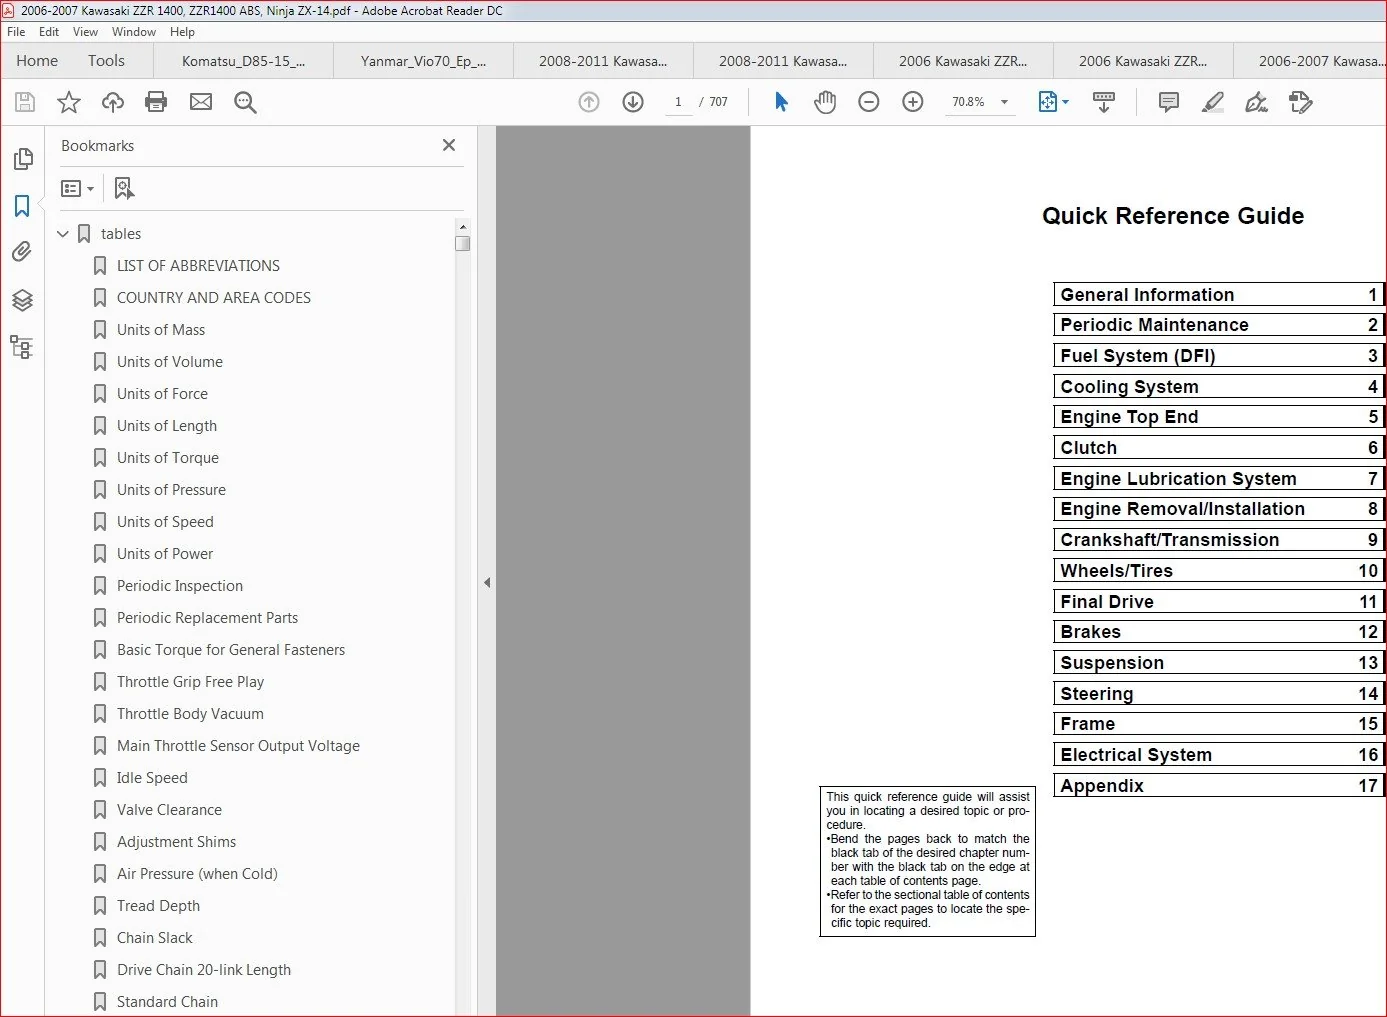
Task: Zoom out with the minus button
Action: [869, 102]
